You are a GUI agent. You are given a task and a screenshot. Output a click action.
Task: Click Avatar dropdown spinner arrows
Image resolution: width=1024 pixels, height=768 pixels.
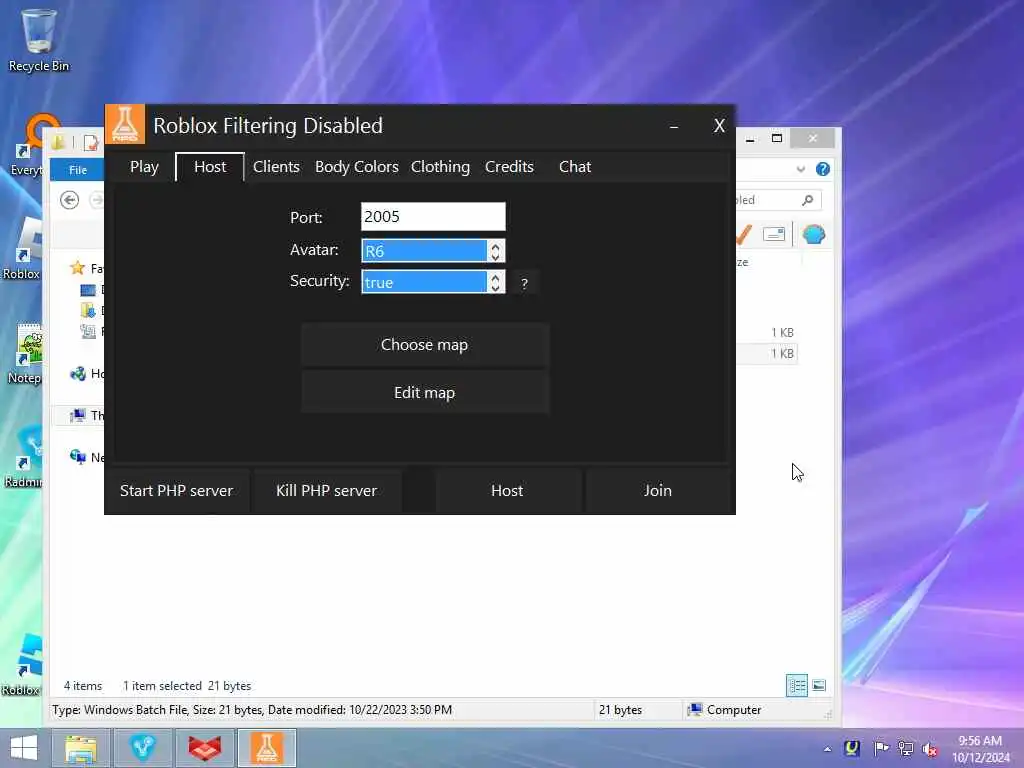pyautogui.click(x=496, y=251)
